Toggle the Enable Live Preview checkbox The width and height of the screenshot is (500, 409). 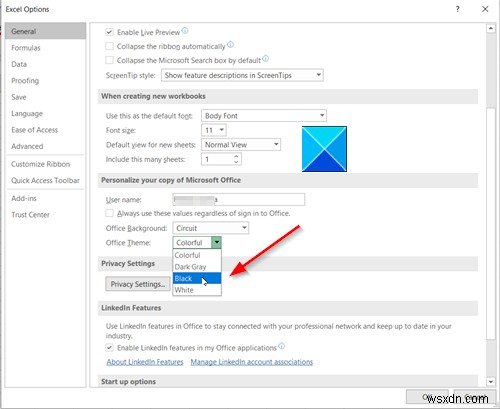pos(109,32)
